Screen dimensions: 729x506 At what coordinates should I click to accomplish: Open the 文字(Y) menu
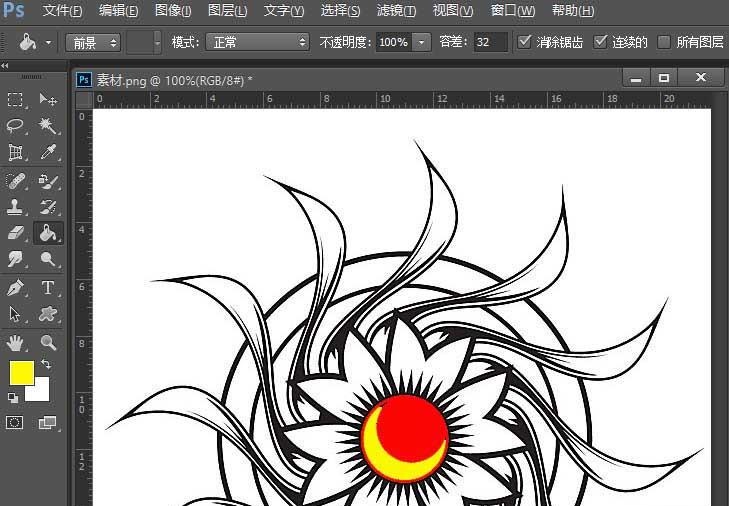284,10
